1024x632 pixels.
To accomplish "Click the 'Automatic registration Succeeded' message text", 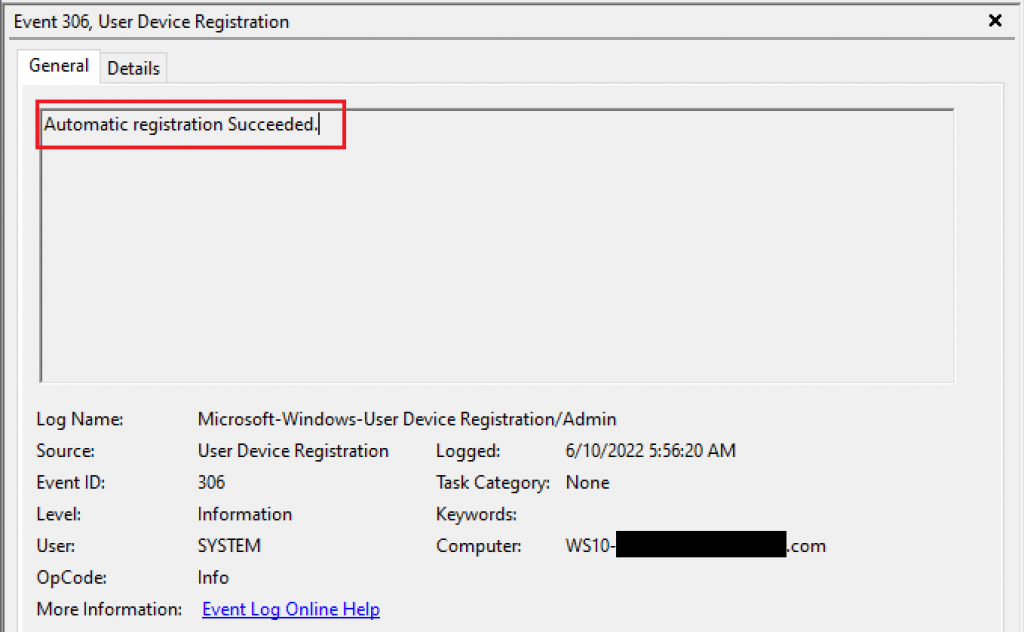I will pos(180,124).
